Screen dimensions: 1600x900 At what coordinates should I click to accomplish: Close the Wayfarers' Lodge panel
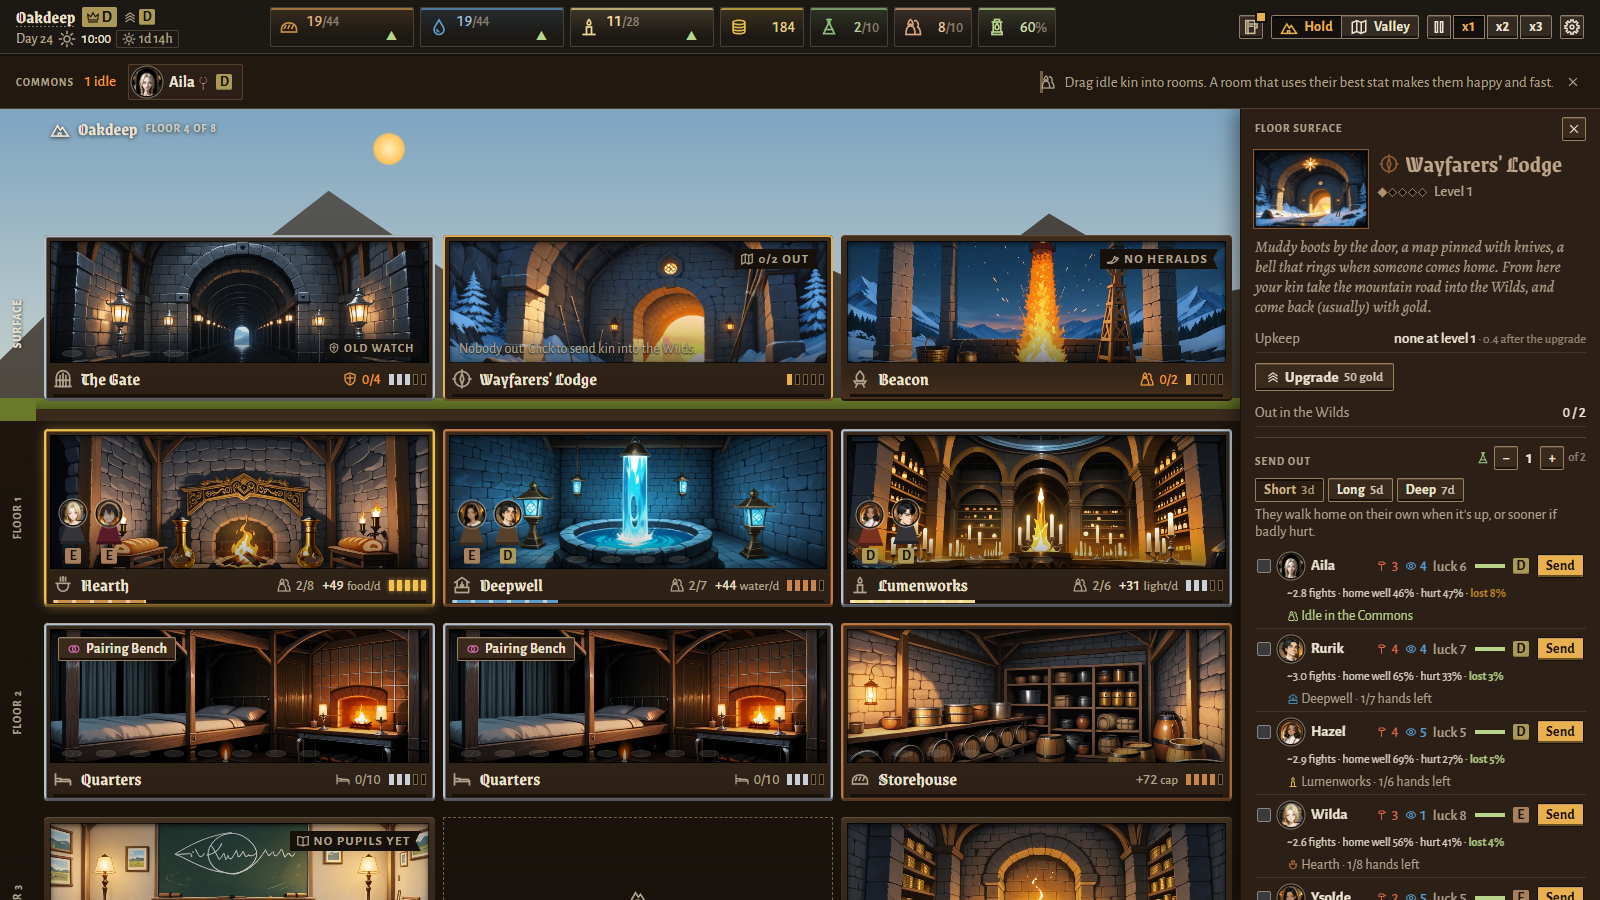1574,129
